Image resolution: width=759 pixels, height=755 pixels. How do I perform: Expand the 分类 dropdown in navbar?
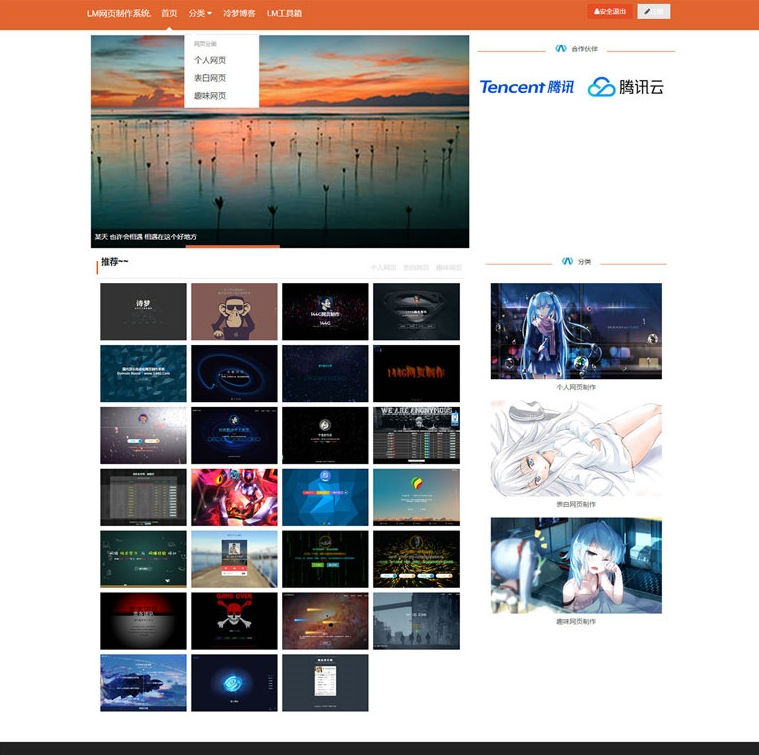coord(200,13)
